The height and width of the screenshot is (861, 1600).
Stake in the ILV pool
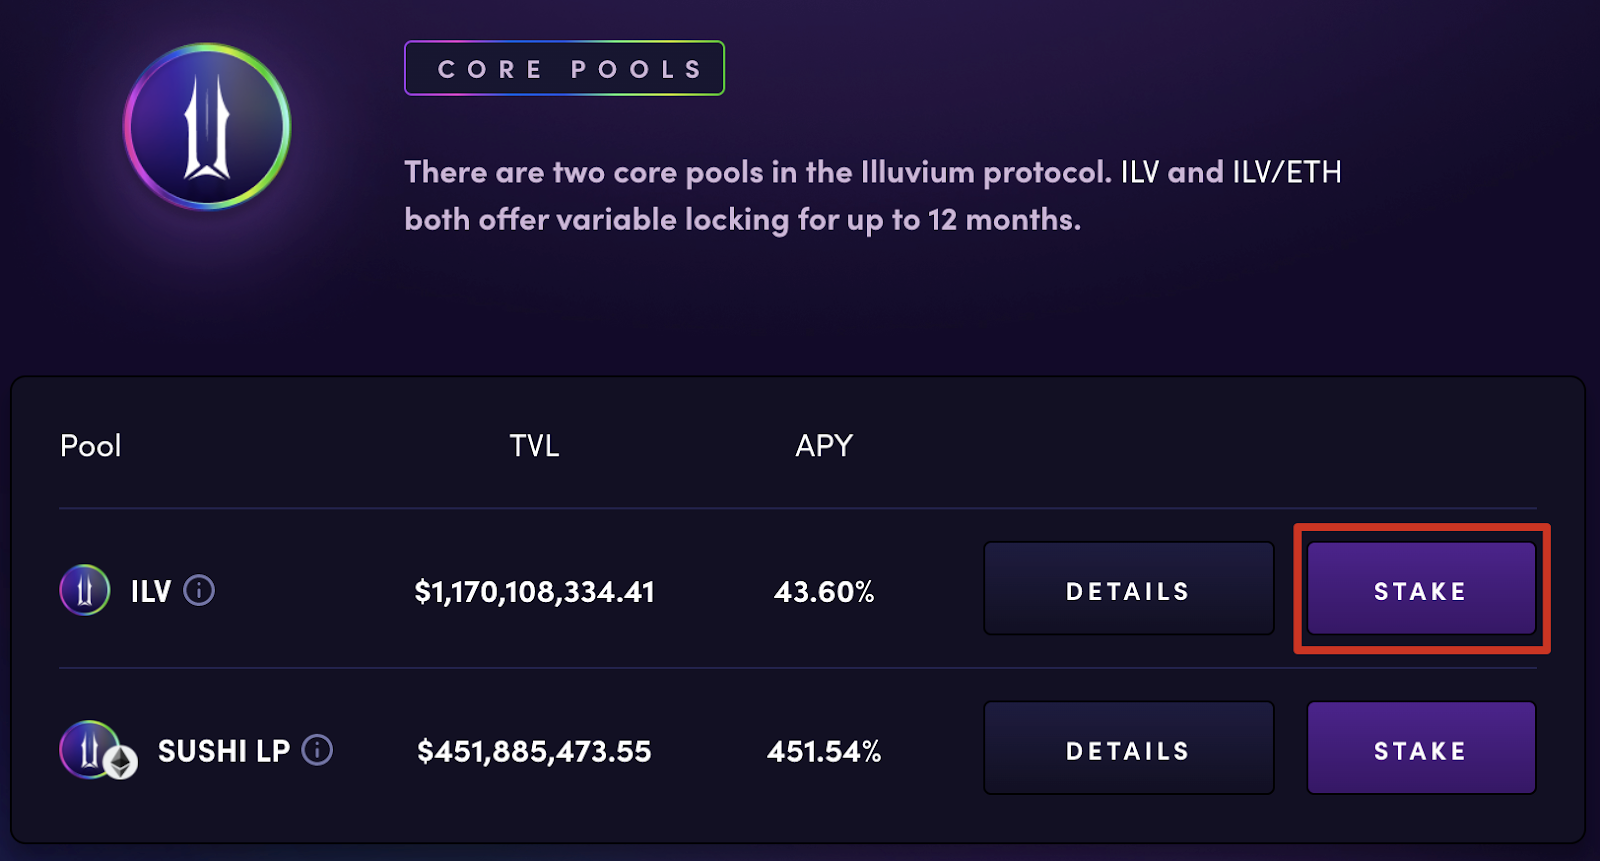pyautogui.click(x=1420, y=590)
